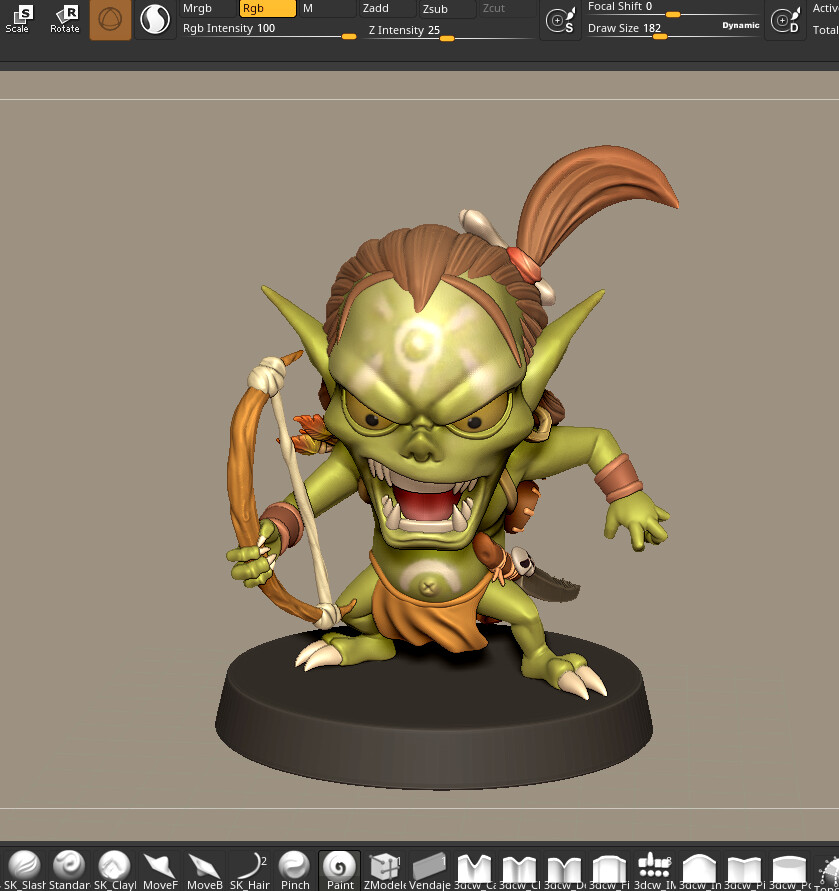Image resolution: width=839 pixels, height=891 pixels.
Task: Click the Scale gyro icon
Action: (17, 17)
